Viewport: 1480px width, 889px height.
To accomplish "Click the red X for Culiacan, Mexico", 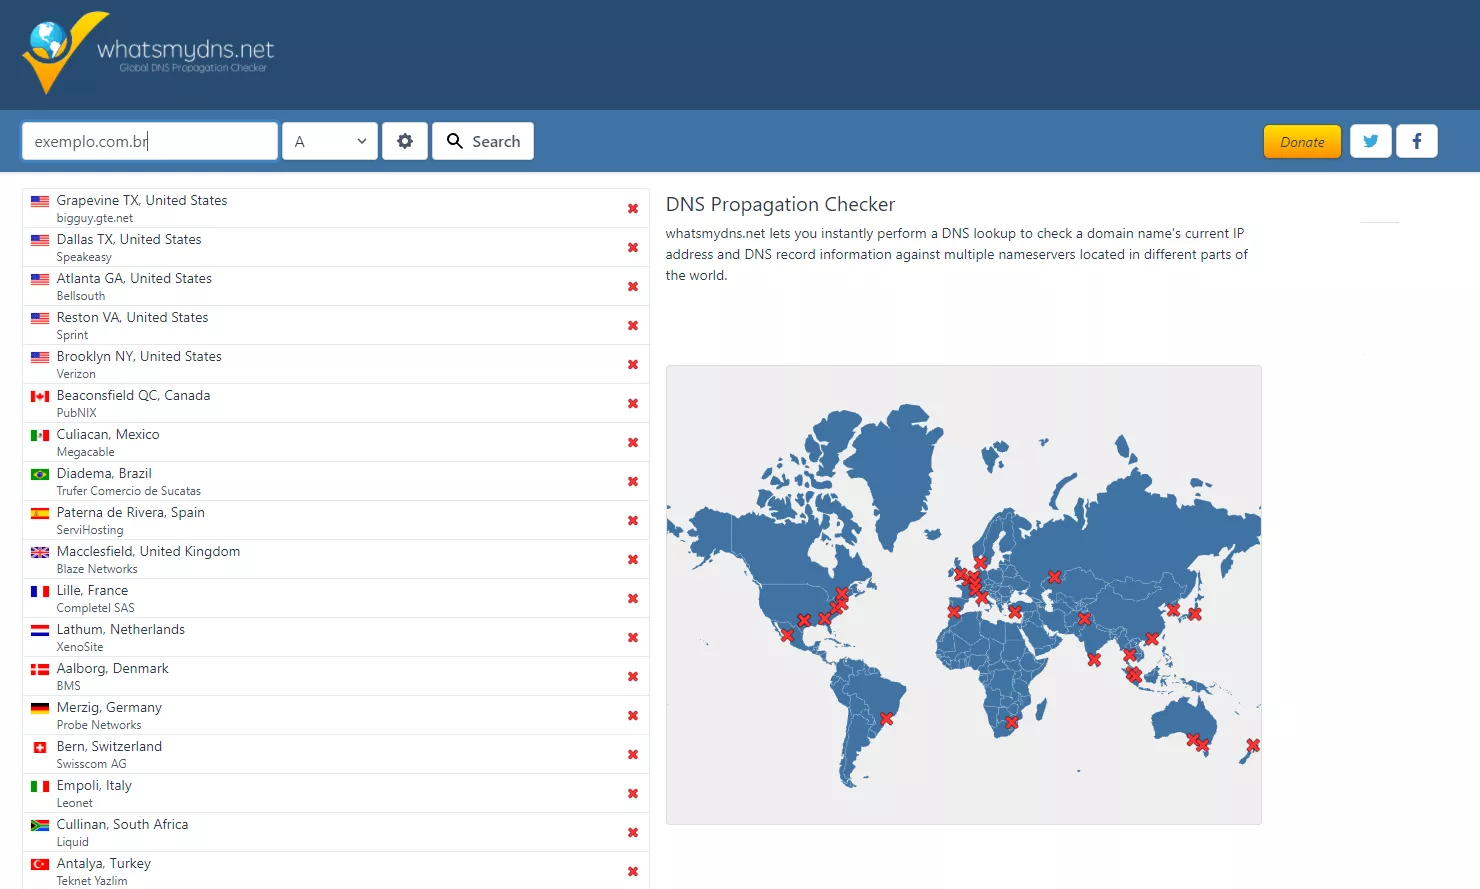I will [x=633, y=442].
